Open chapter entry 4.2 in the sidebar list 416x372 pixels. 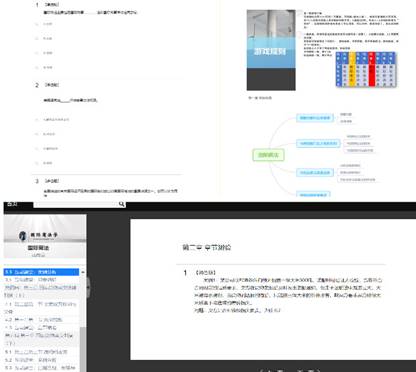pos(41,320)
